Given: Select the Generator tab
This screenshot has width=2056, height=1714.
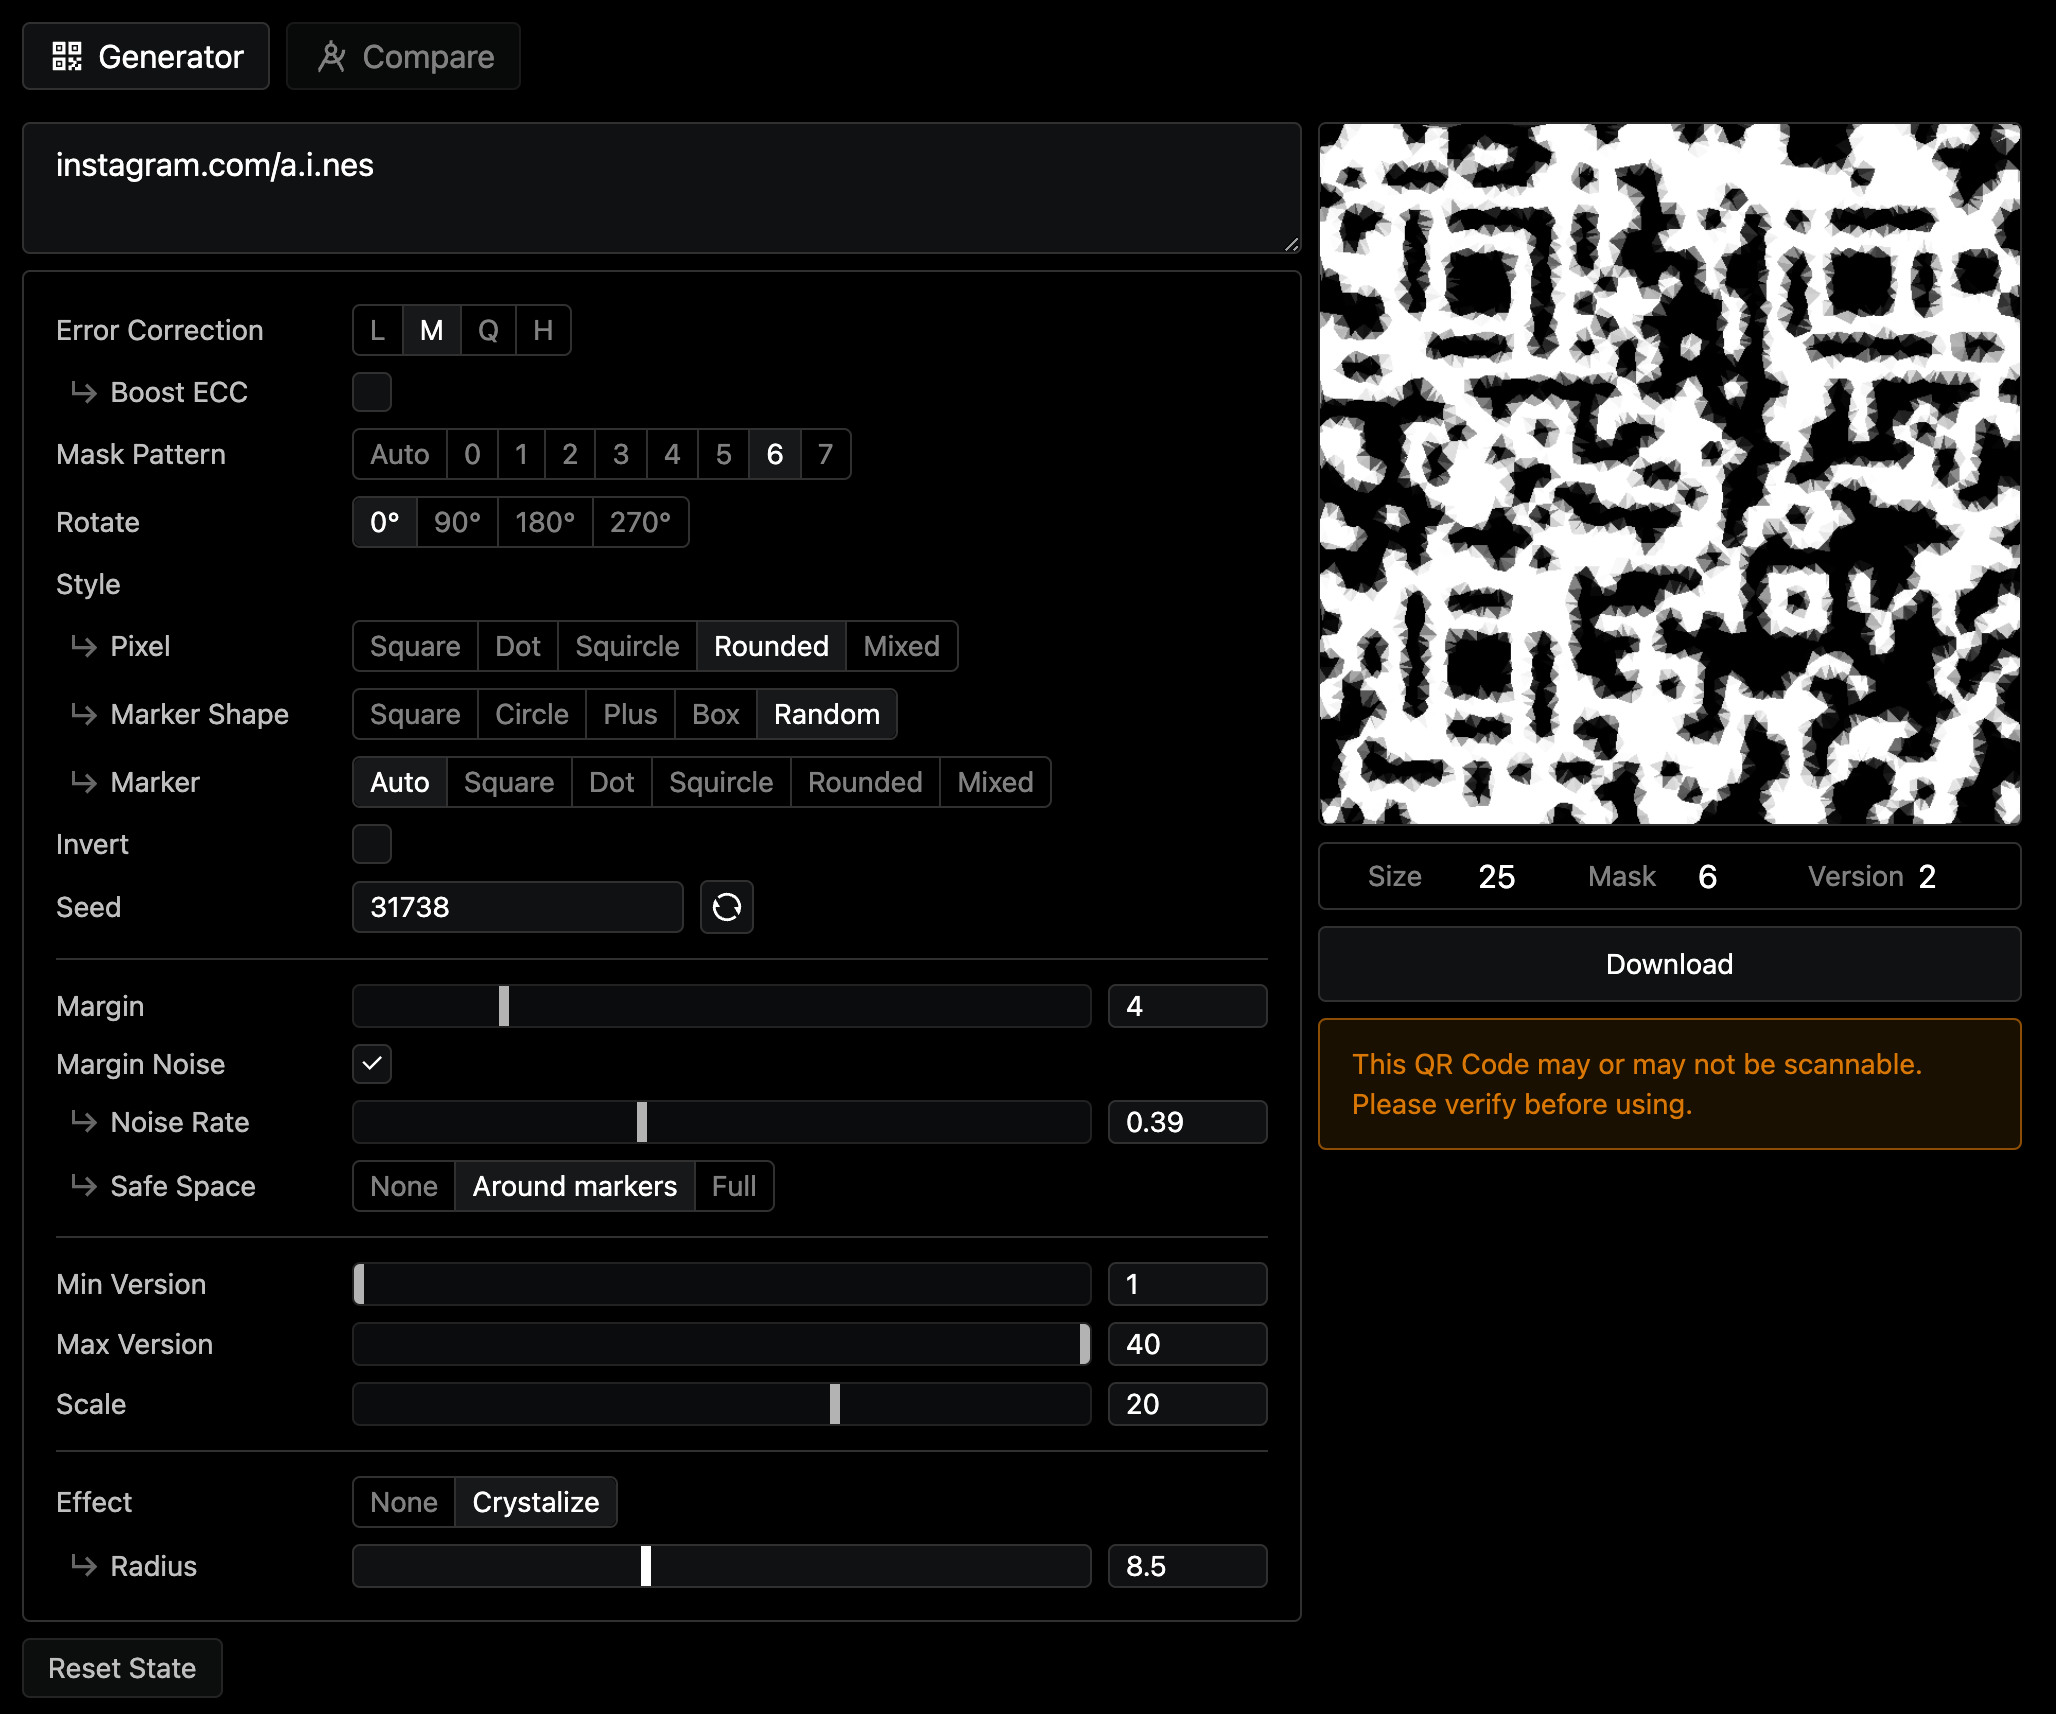Looking at the screenshot, I should coord(146,56).
